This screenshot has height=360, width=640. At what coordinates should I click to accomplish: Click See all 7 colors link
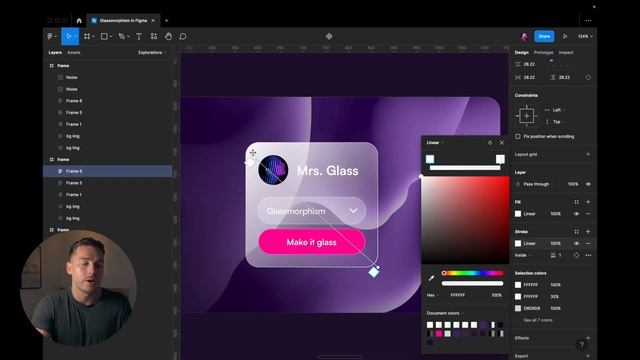(538, 320)
